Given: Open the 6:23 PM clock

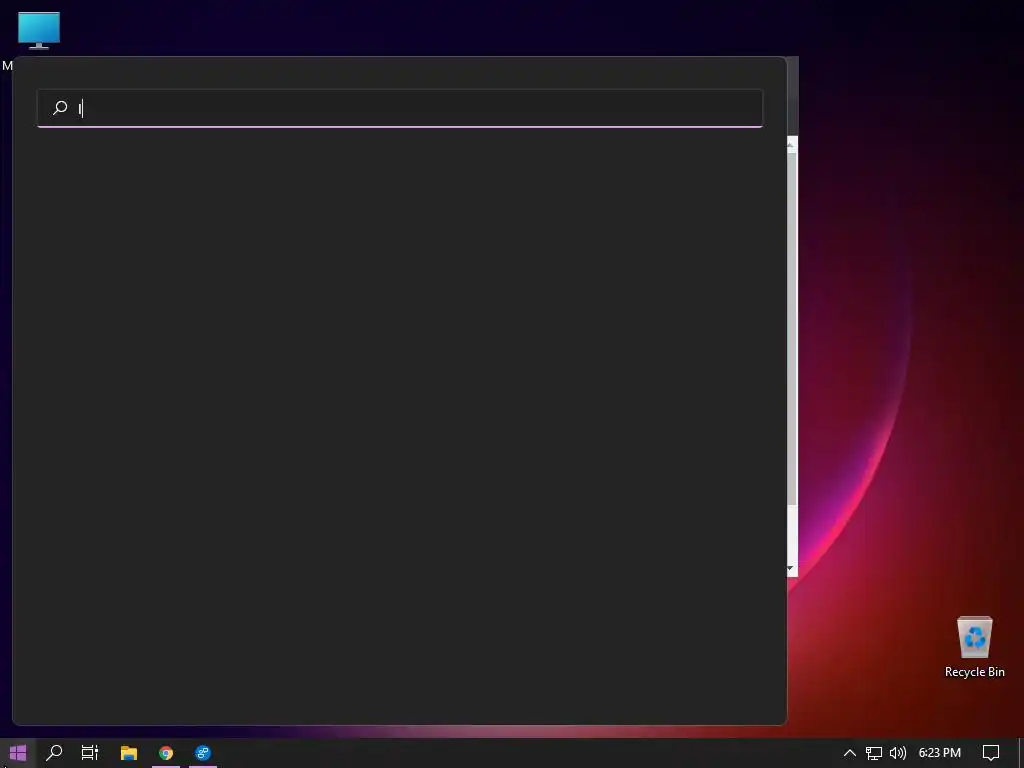Looking at the screenshot, I should click(x=940, y=753).
